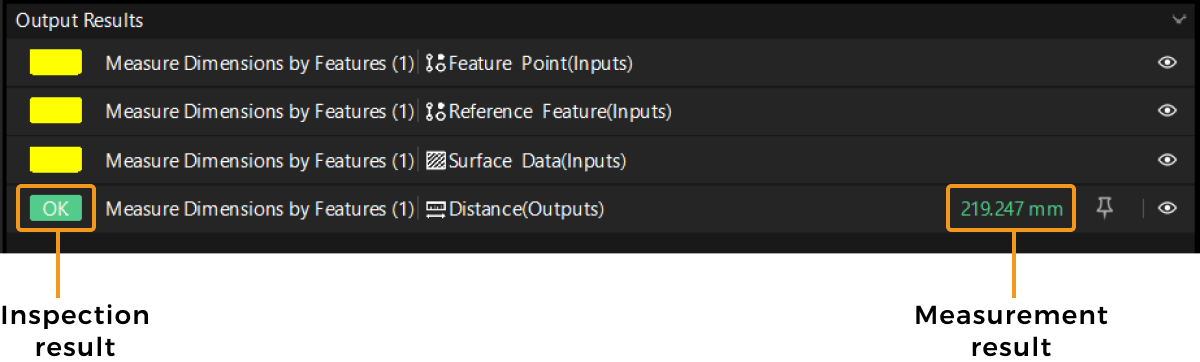Select the Feature Point(Inputs) row
The width and height of the screenshot is (1200, 362).
coord(598,64)
